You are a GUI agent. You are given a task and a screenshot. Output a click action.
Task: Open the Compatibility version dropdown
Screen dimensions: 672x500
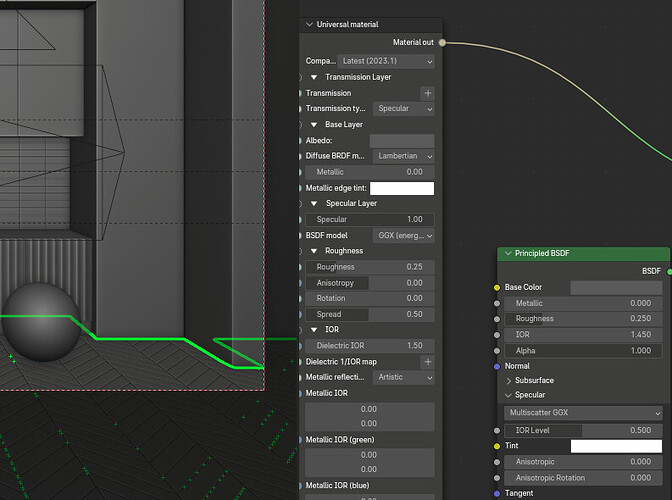tap(386, 61)
